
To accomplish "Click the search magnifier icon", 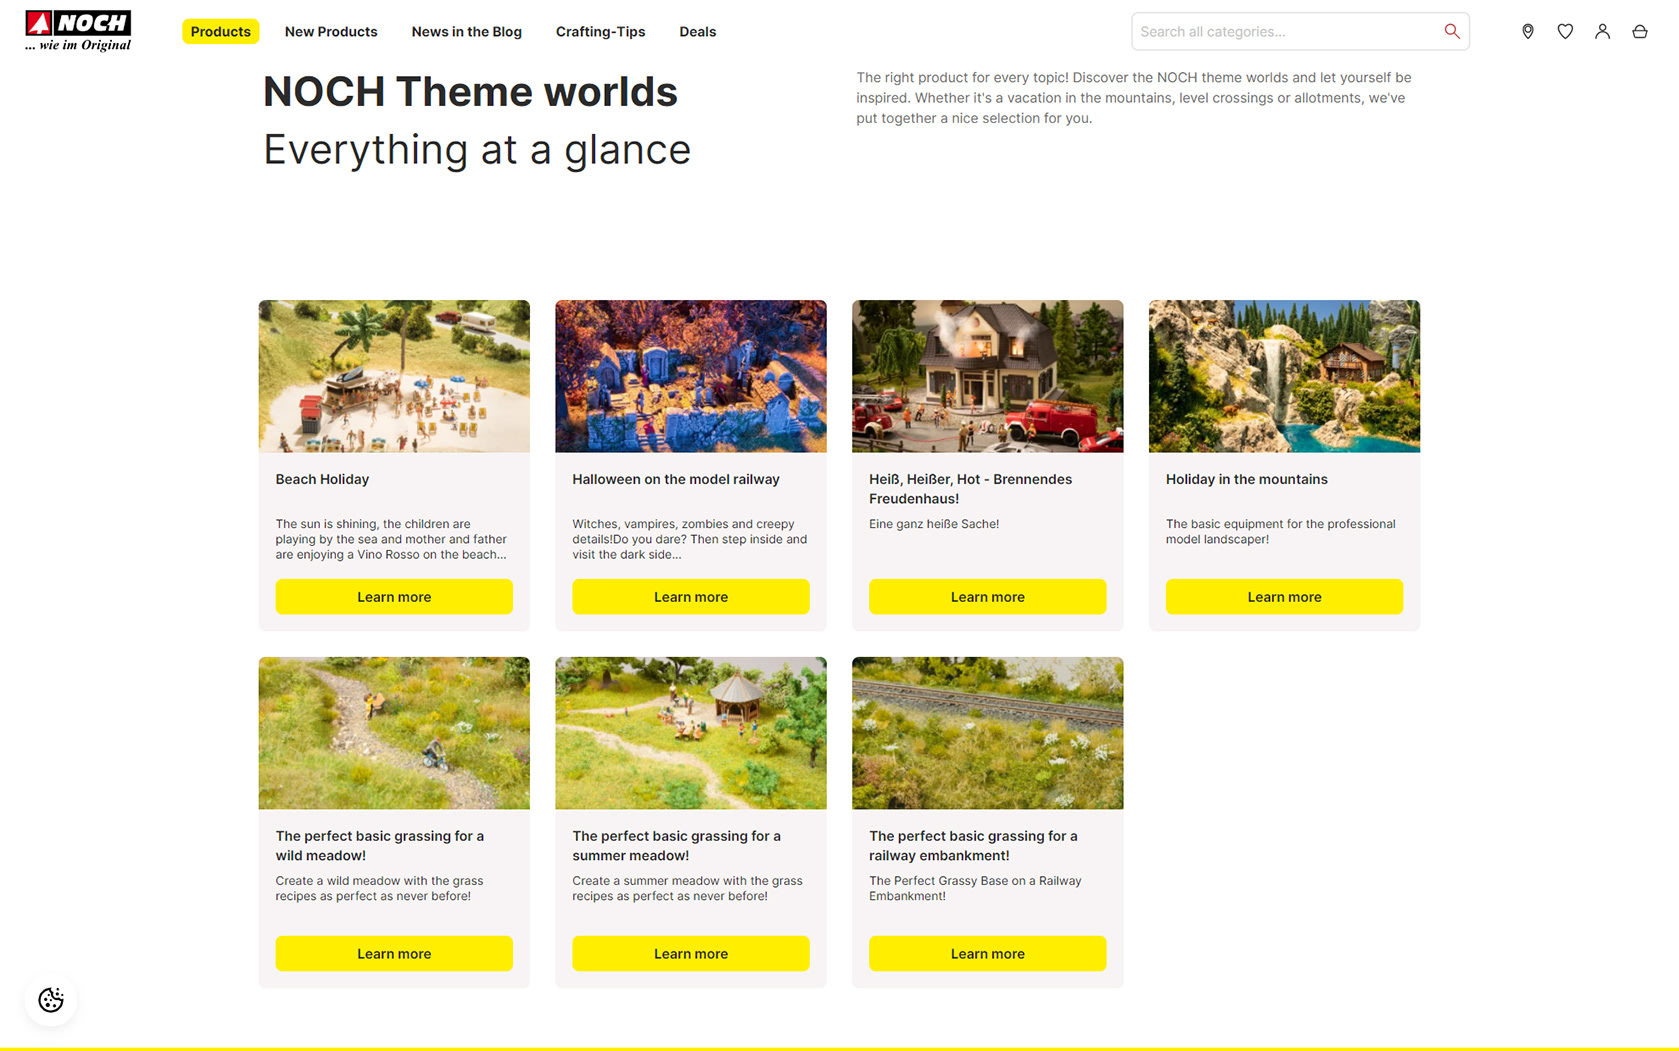I will pyautogui.click(x=1452, y=31).
